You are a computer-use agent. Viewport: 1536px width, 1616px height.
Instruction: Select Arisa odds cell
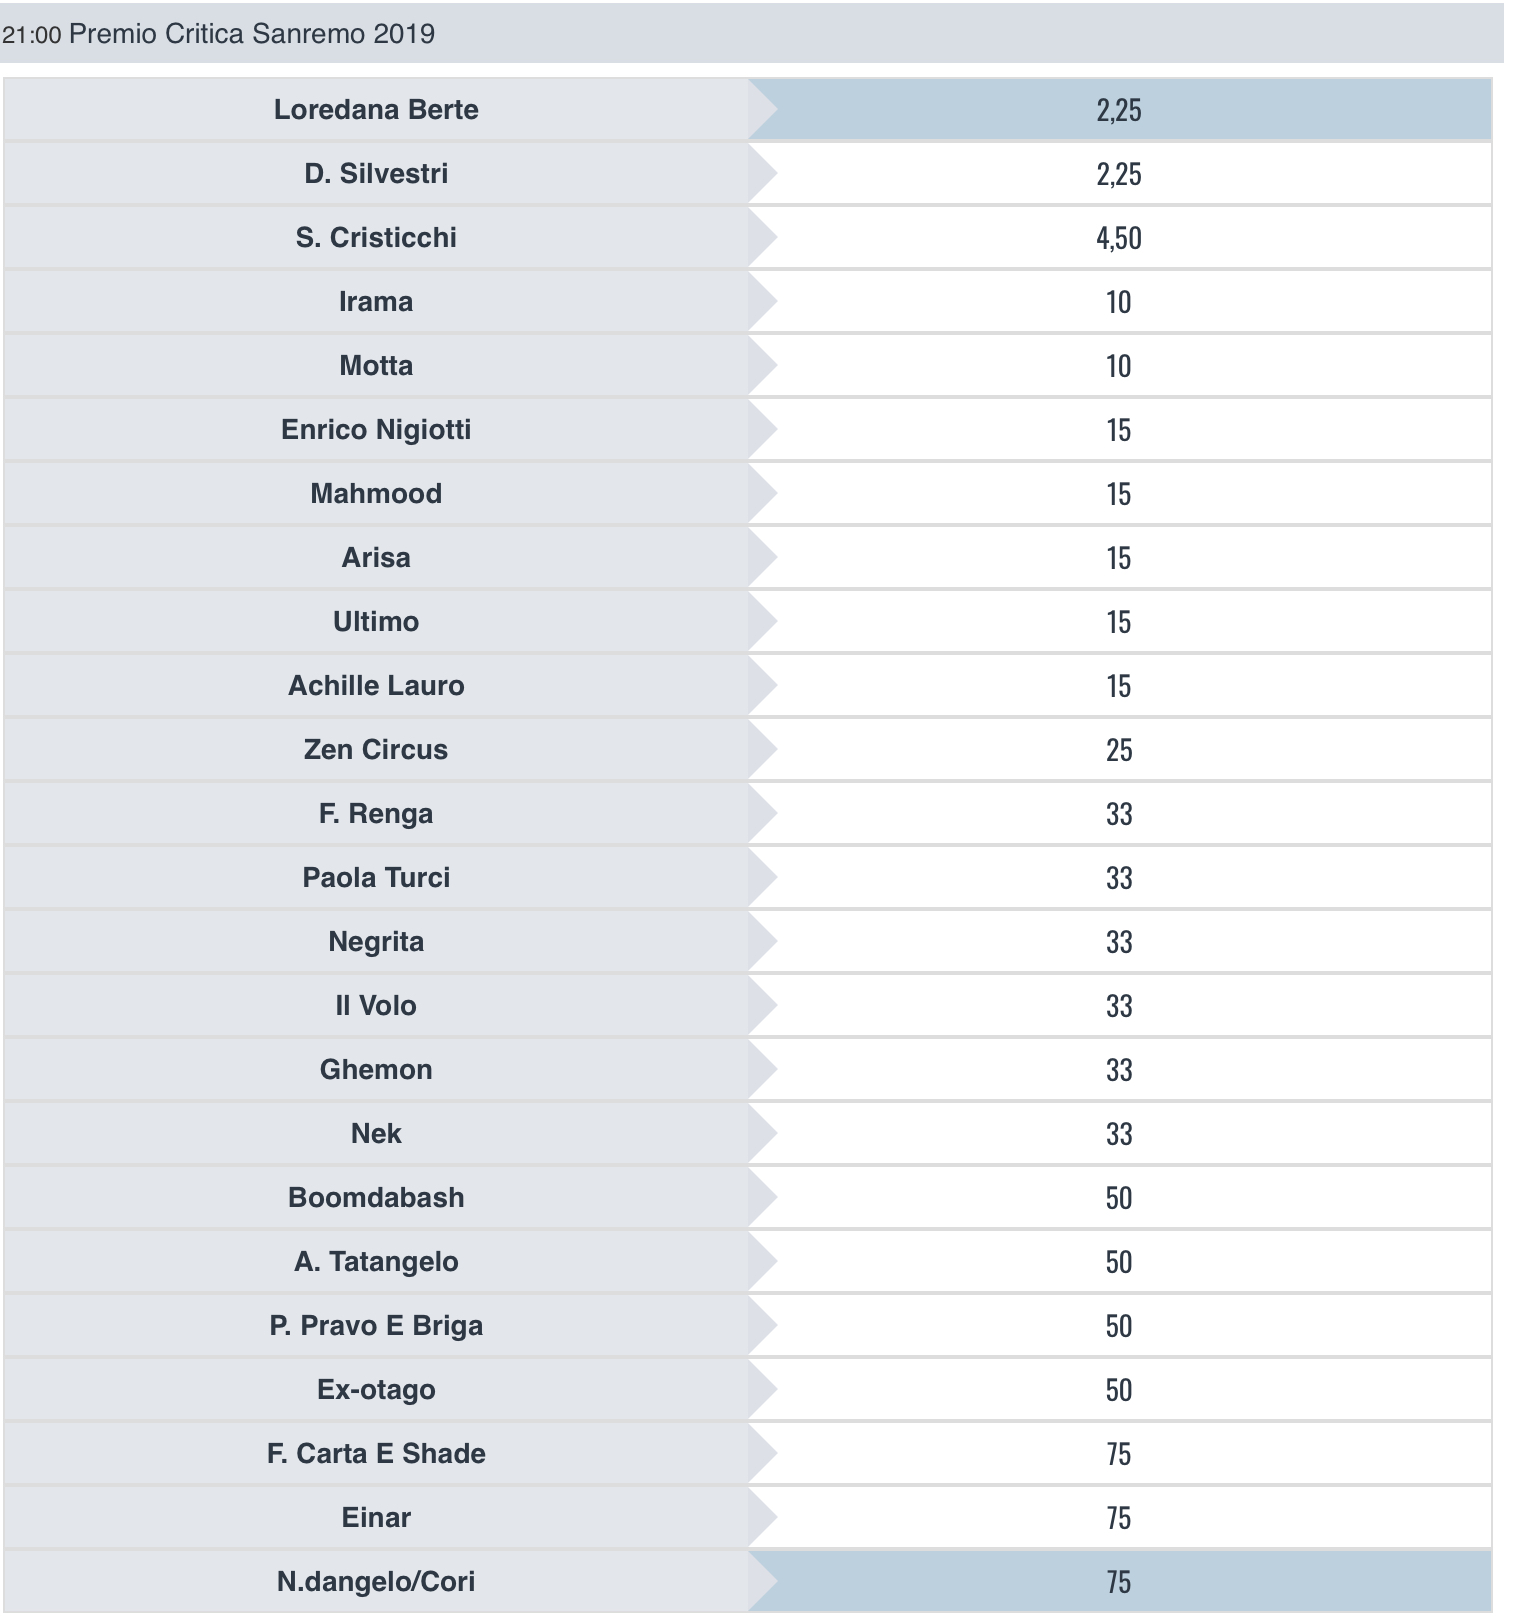pos(1118,558)
